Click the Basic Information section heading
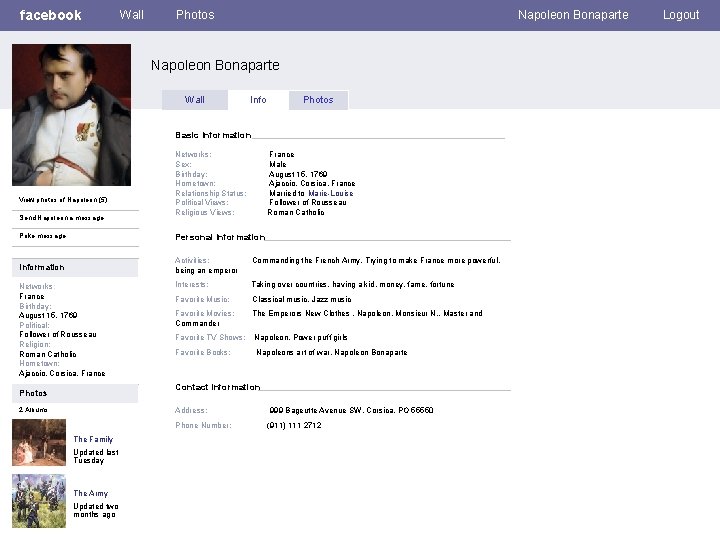Viewport: 720px width, 540px height. coord(213,135)
